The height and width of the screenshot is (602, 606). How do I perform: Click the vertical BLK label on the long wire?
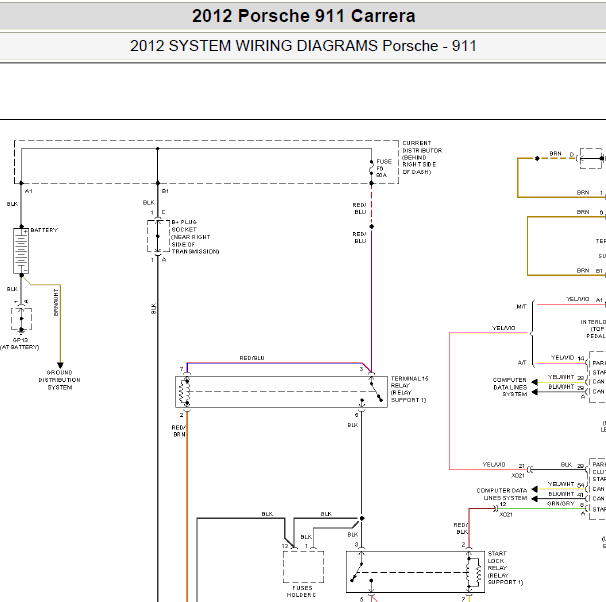153,308
